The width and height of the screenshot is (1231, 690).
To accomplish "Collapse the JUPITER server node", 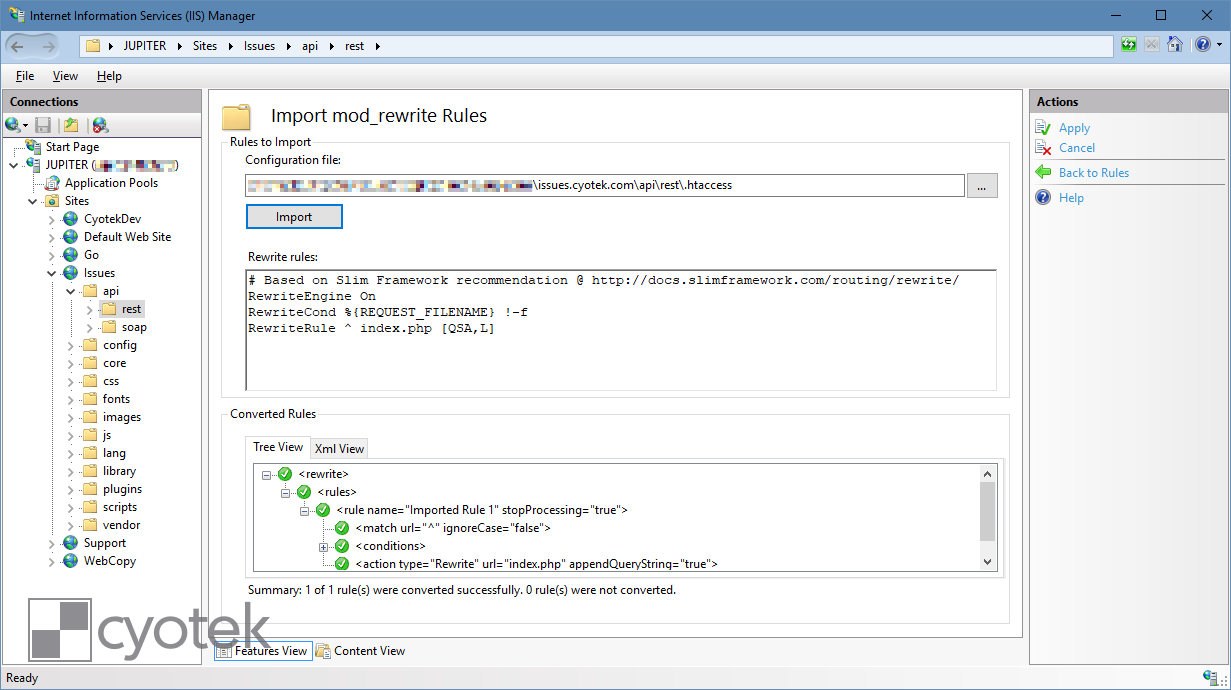I will [x=13, y=165].
